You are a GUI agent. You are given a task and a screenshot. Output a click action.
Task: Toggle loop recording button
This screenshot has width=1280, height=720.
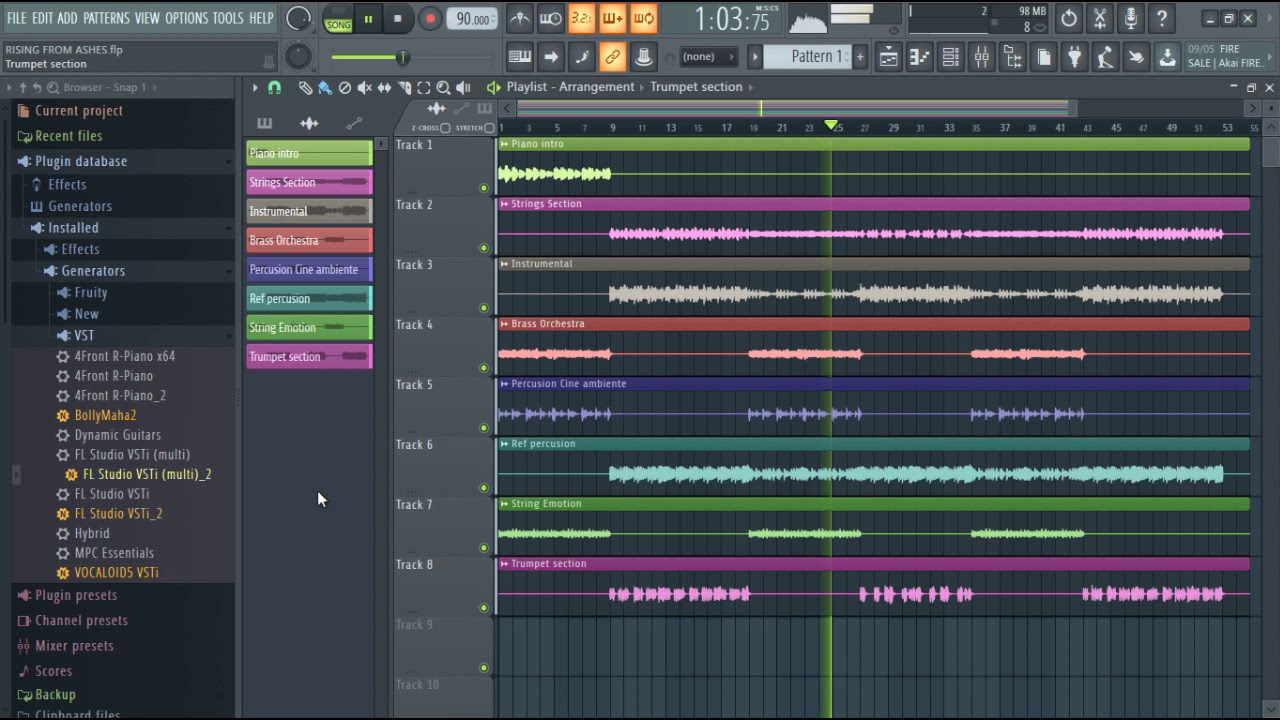coord(643,18)
